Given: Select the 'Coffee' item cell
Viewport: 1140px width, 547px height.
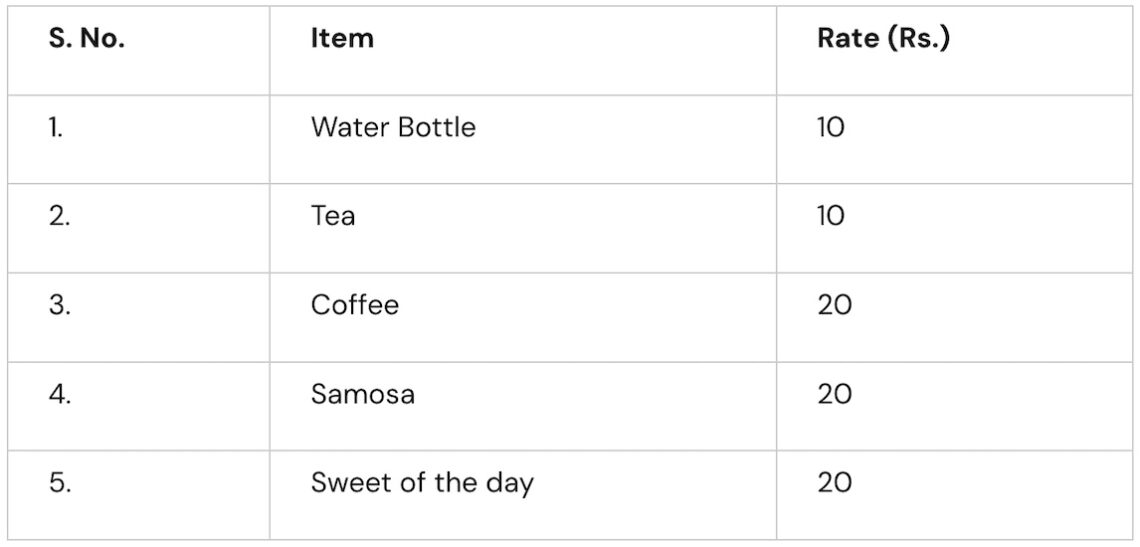Looking at the screenshot, I should [x=355, y=305].
